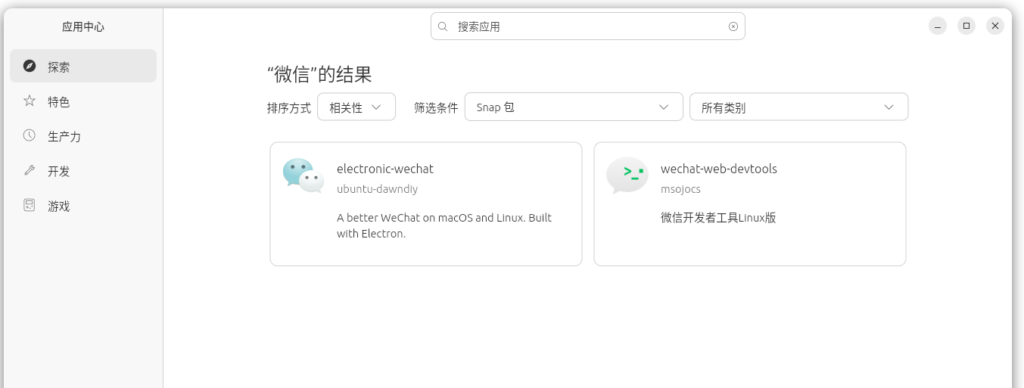Click the 应用中心 window title text

[83, 27]
